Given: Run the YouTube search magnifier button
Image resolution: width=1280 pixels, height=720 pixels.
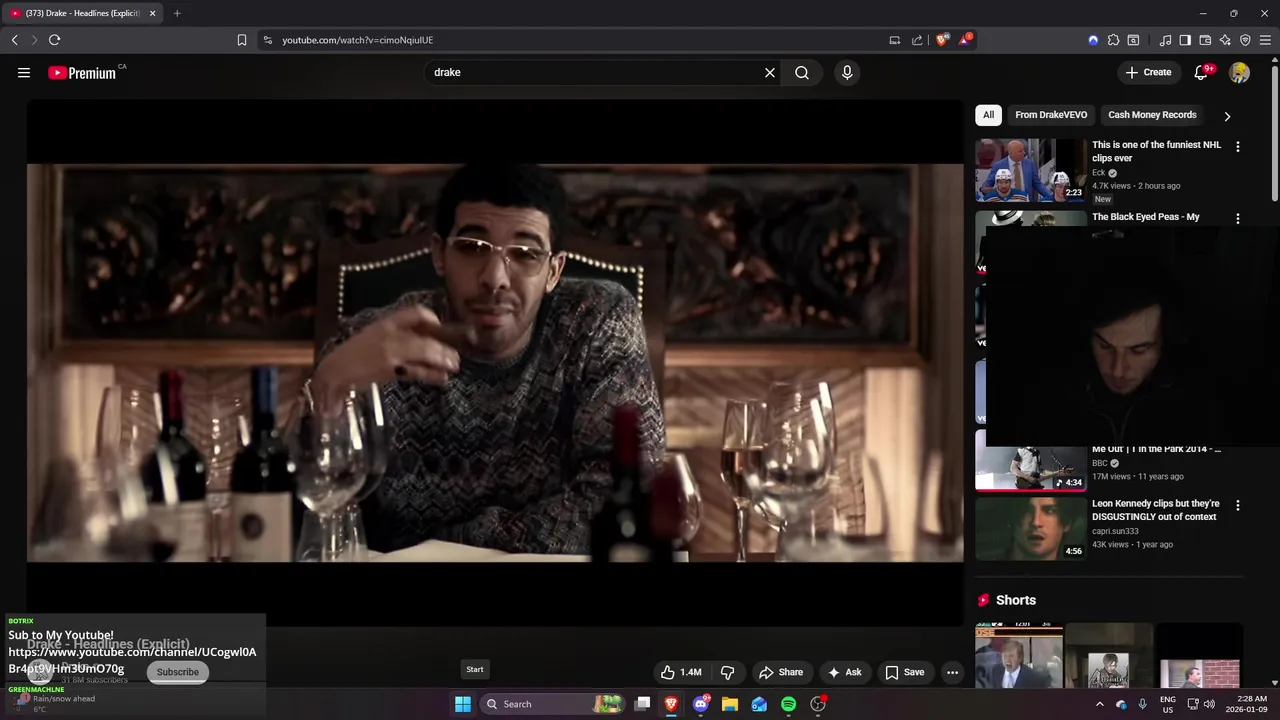Looking at the screenshot, I should pyautogui.click(x=802, y=72).
